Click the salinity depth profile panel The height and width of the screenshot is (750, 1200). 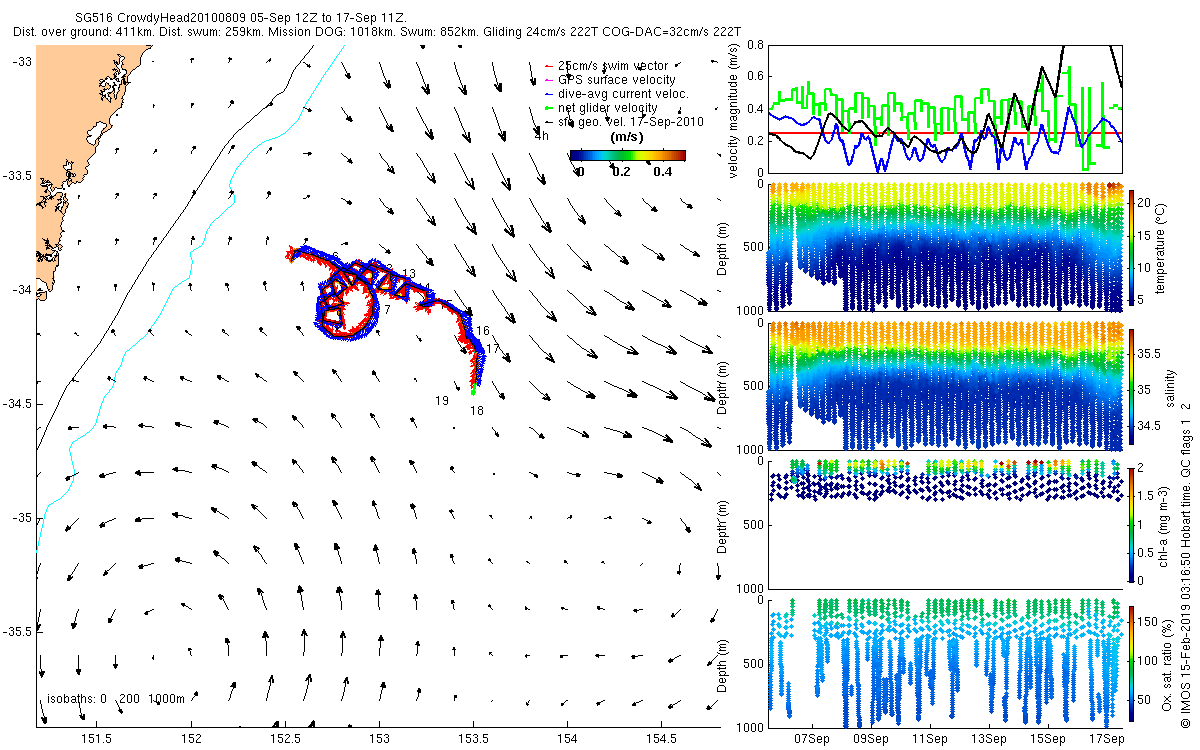[945, 385]
